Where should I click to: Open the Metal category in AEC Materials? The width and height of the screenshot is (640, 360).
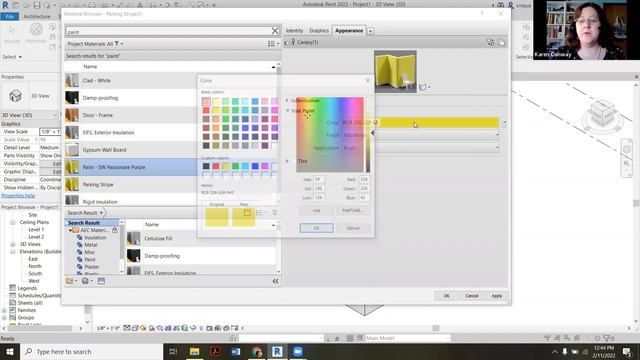pos(91,245)
